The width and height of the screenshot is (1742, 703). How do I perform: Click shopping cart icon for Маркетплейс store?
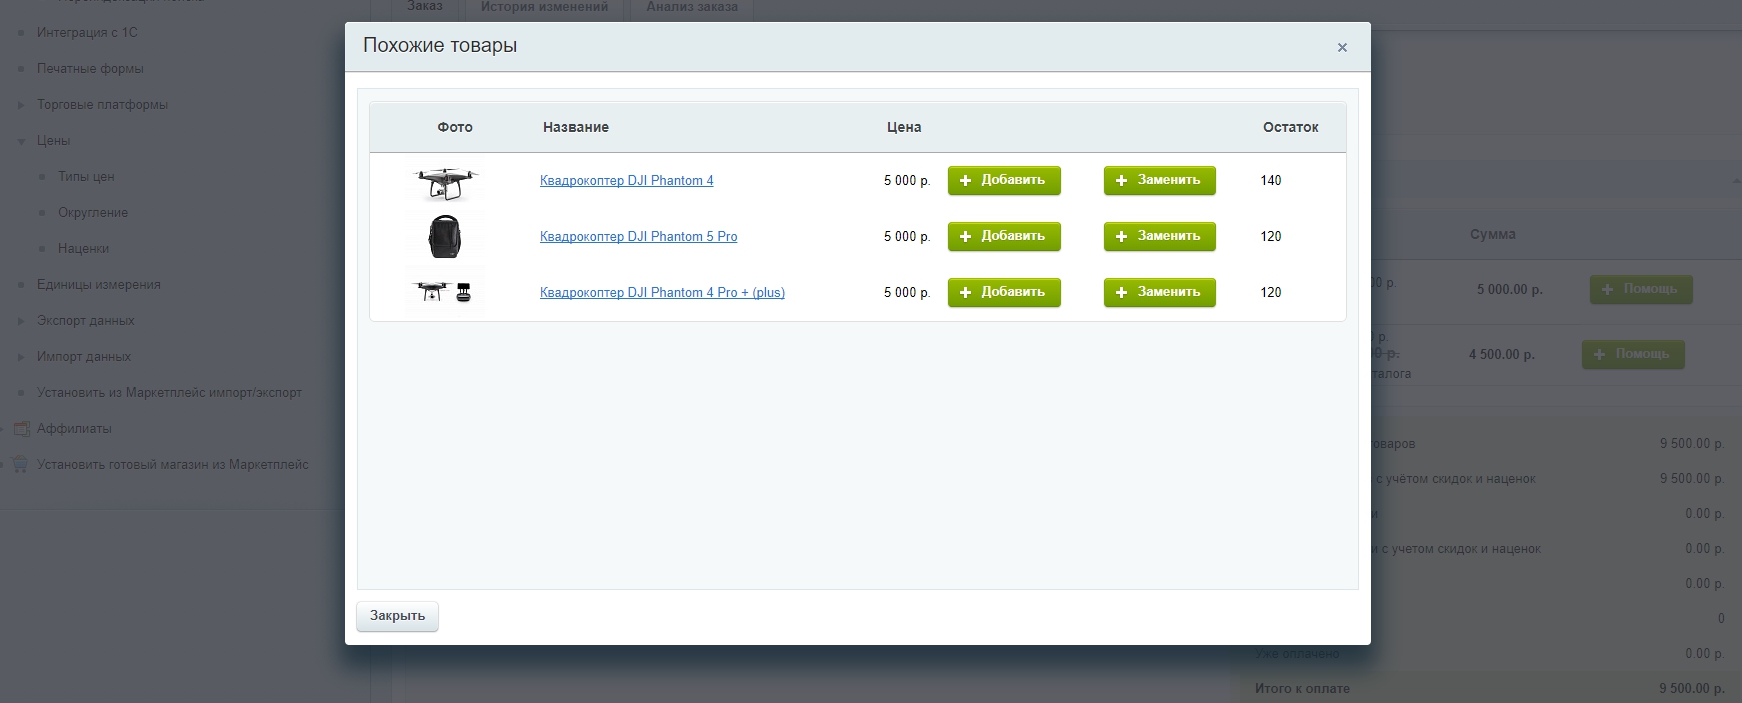tap(21, 465)
